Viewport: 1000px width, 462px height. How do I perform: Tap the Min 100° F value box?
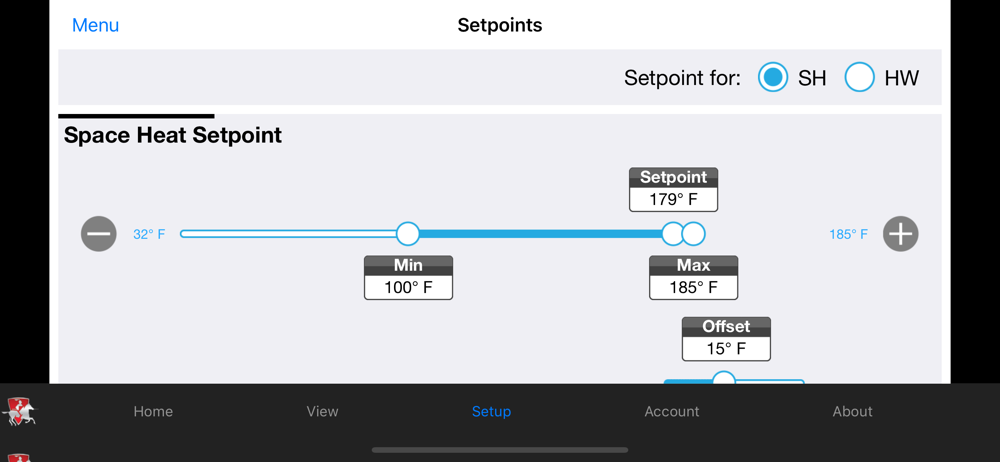point(408,287)
